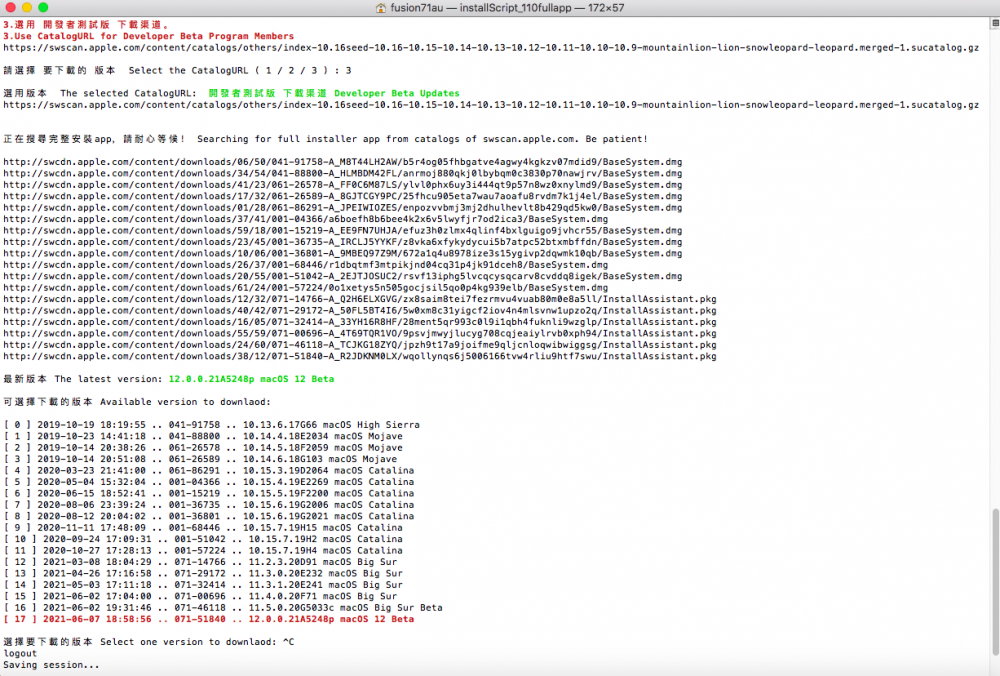Click the InstallAssistant.pkg URL containing 071-00696-A_4T69TQR1VO
The image size is (1000, 676).
click(x=360, y=334)
